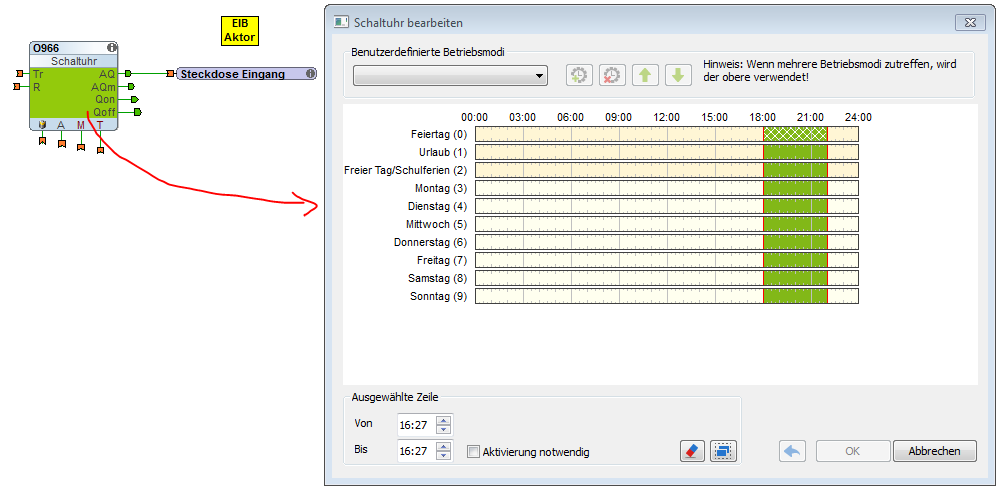Click the Von time input field

coord(415,424)
